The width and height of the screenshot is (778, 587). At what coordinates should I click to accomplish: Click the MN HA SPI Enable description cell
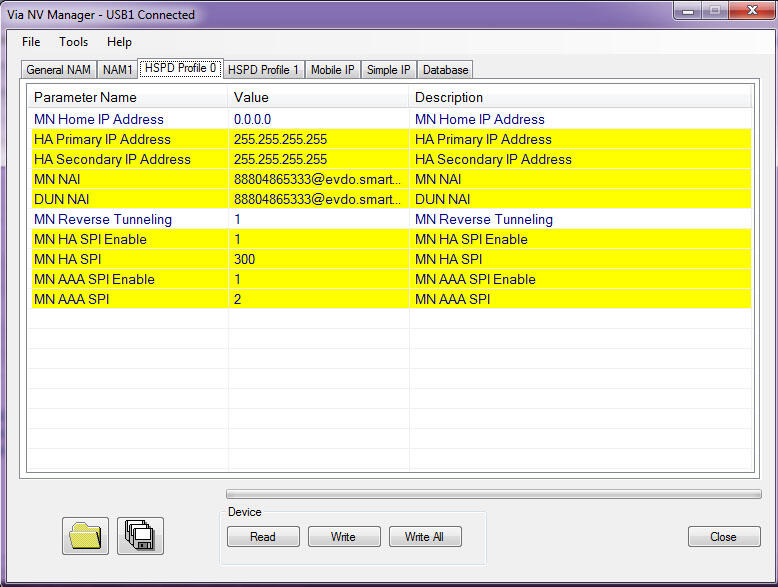pos(581,239)
